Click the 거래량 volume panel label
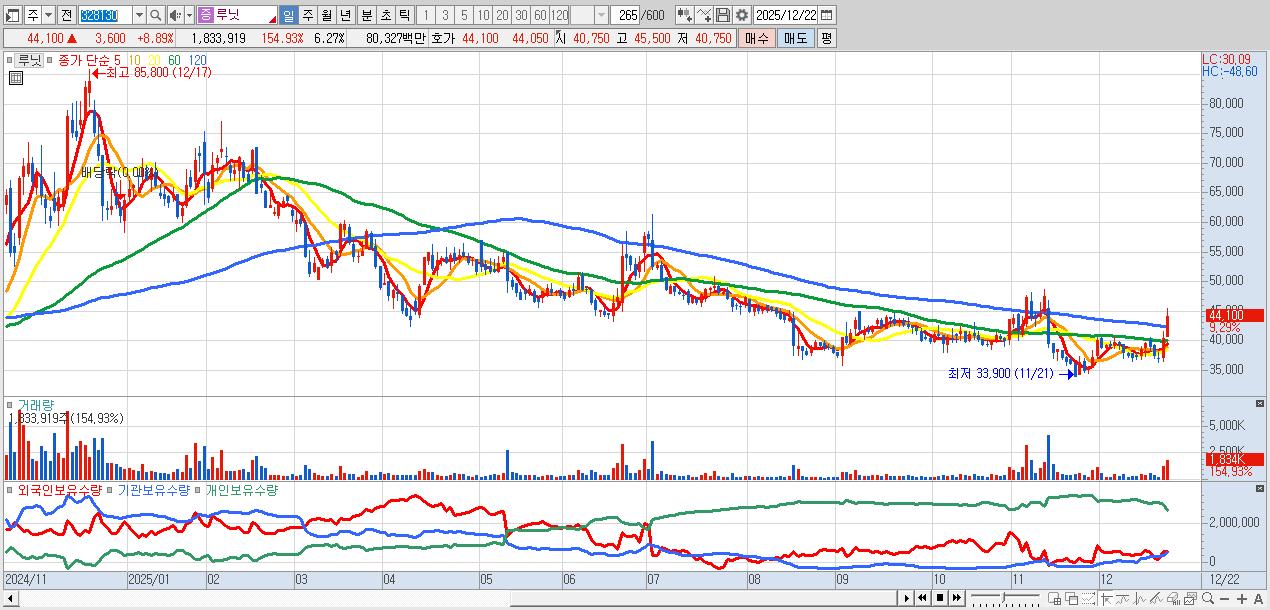The width and height of the screenshot is (1270, 610). point(35,405)
